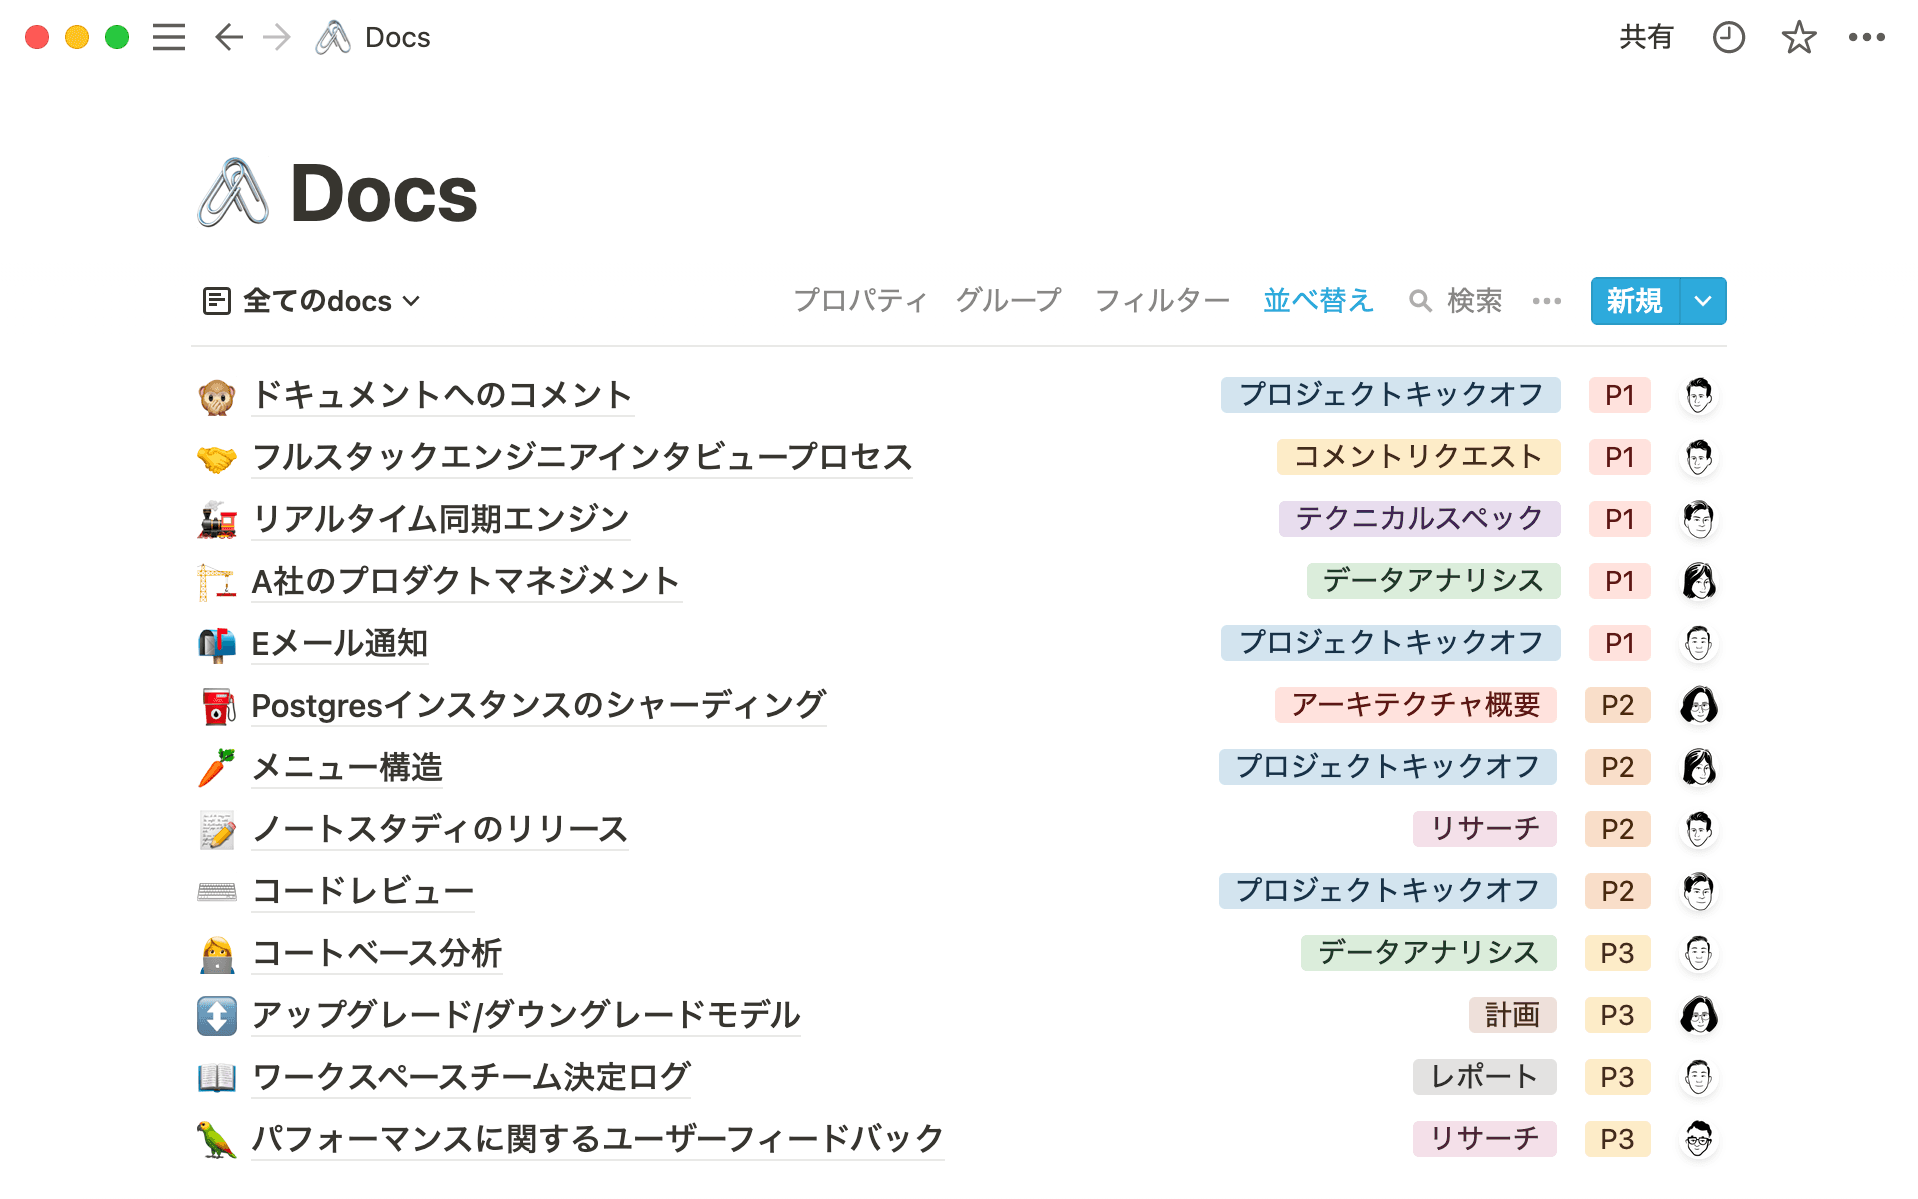Toggle favorite with the star icon

(1797, 37)
